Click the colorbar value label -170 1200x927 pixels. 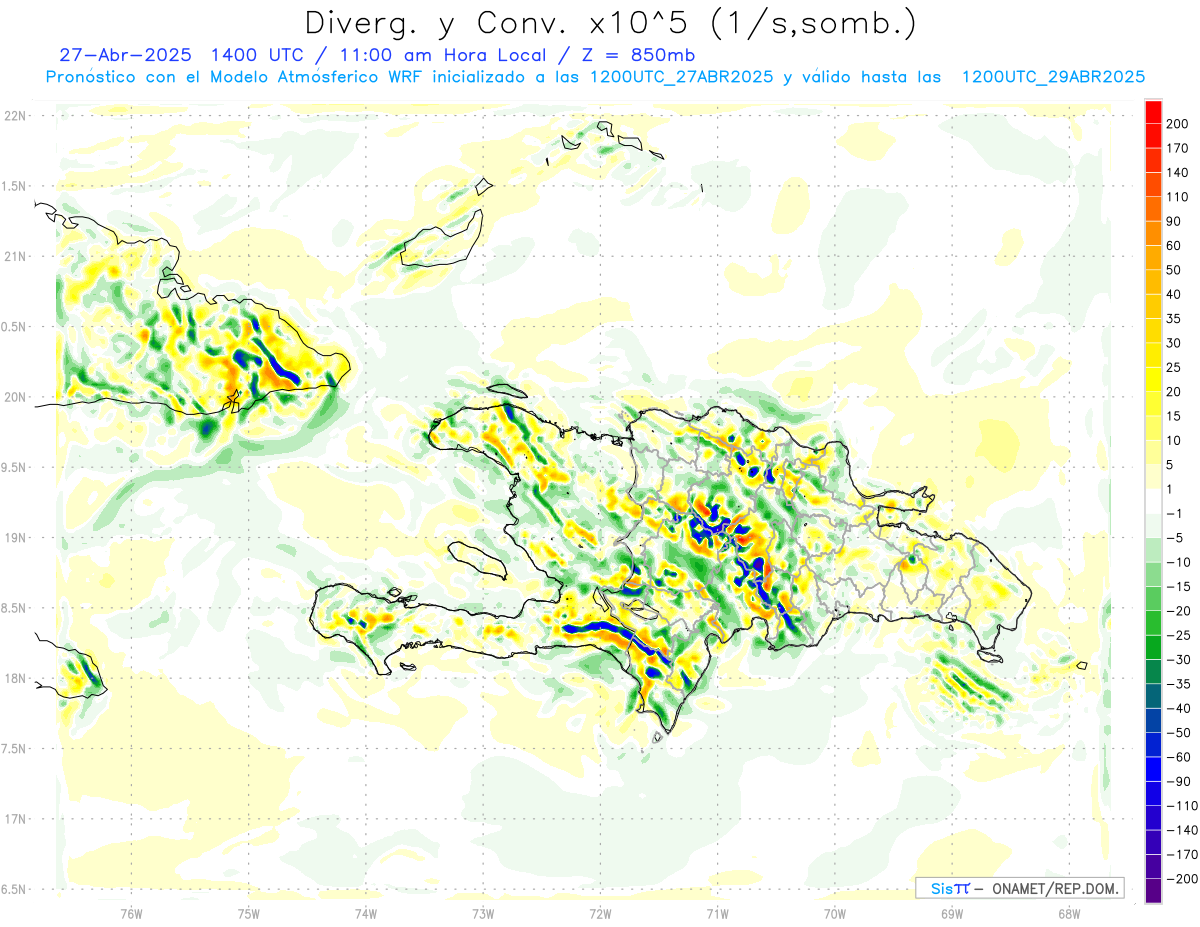point(1182,855)
